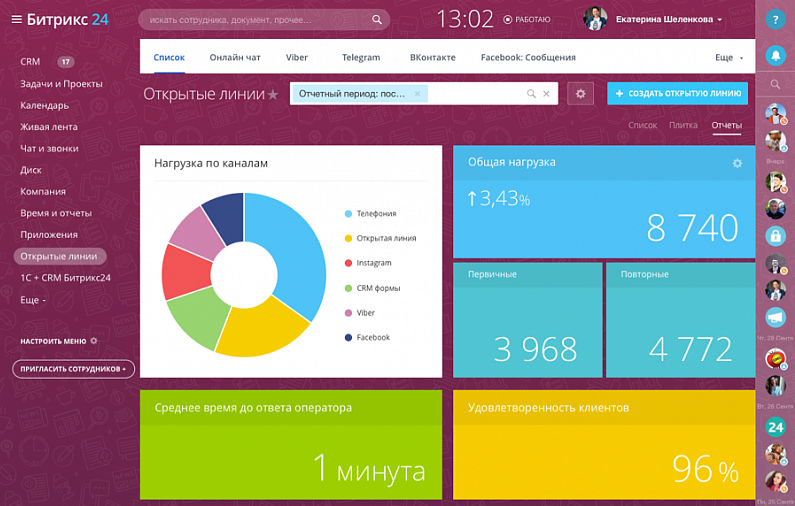Toggle Instagram legend entry
The width and height of the screenshot is (795, 506).
click(x=368, y=263)
